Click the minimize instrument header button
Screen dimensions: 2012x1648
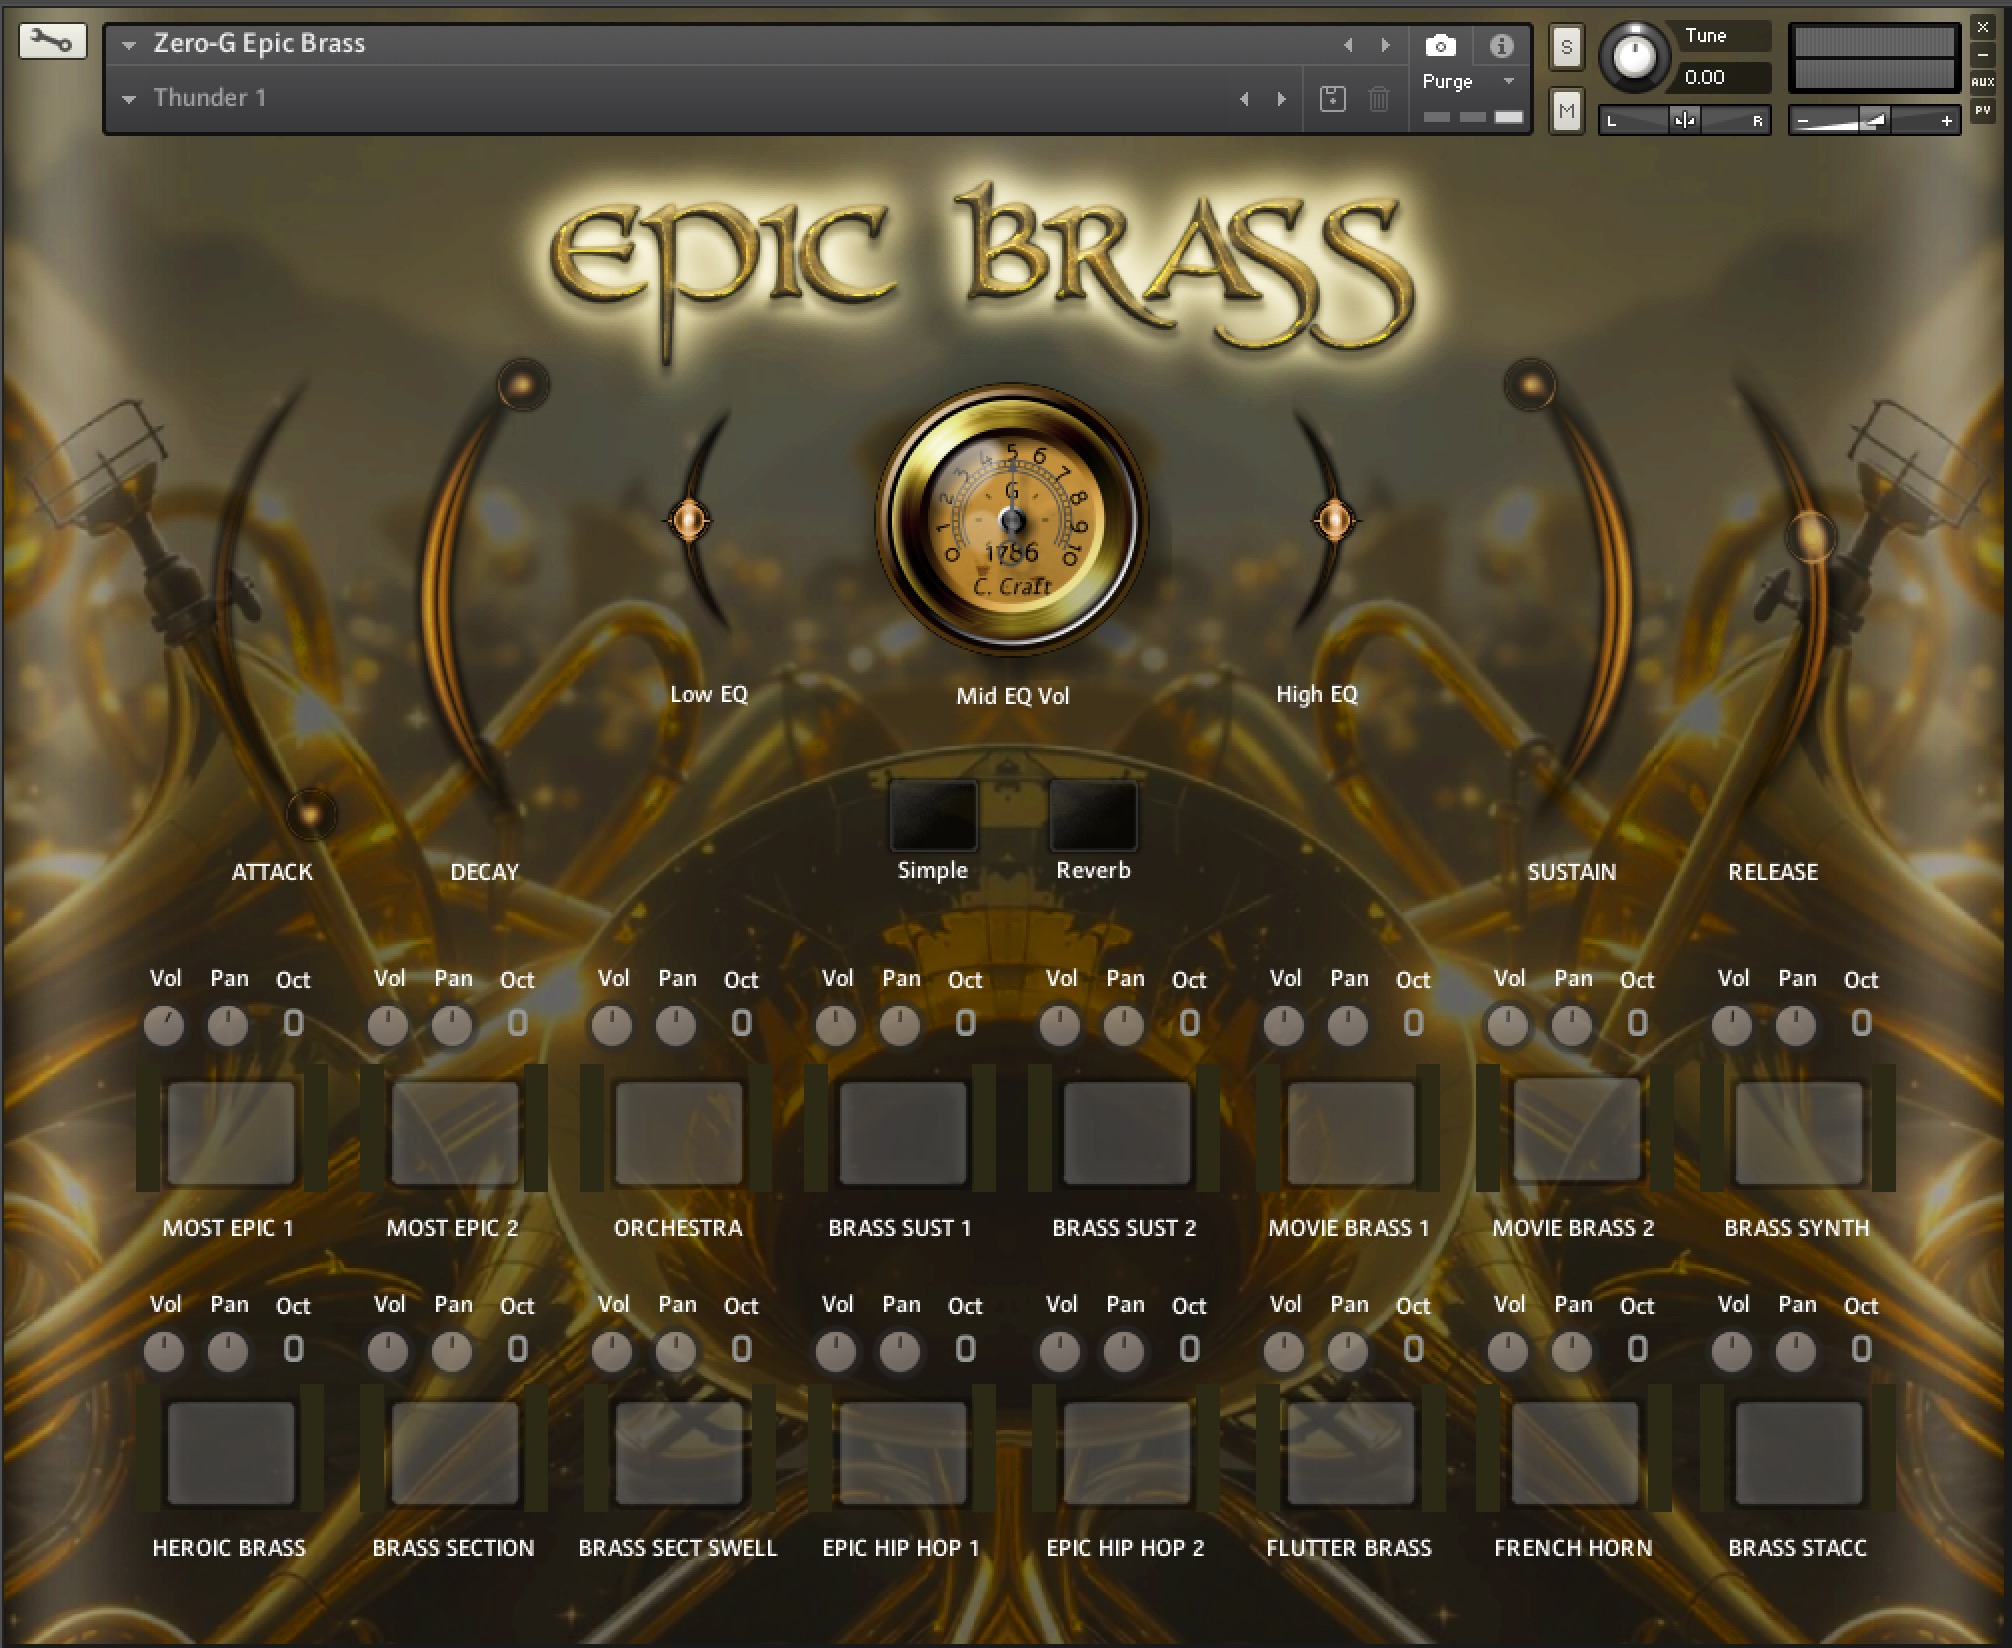pos(1982,54)
